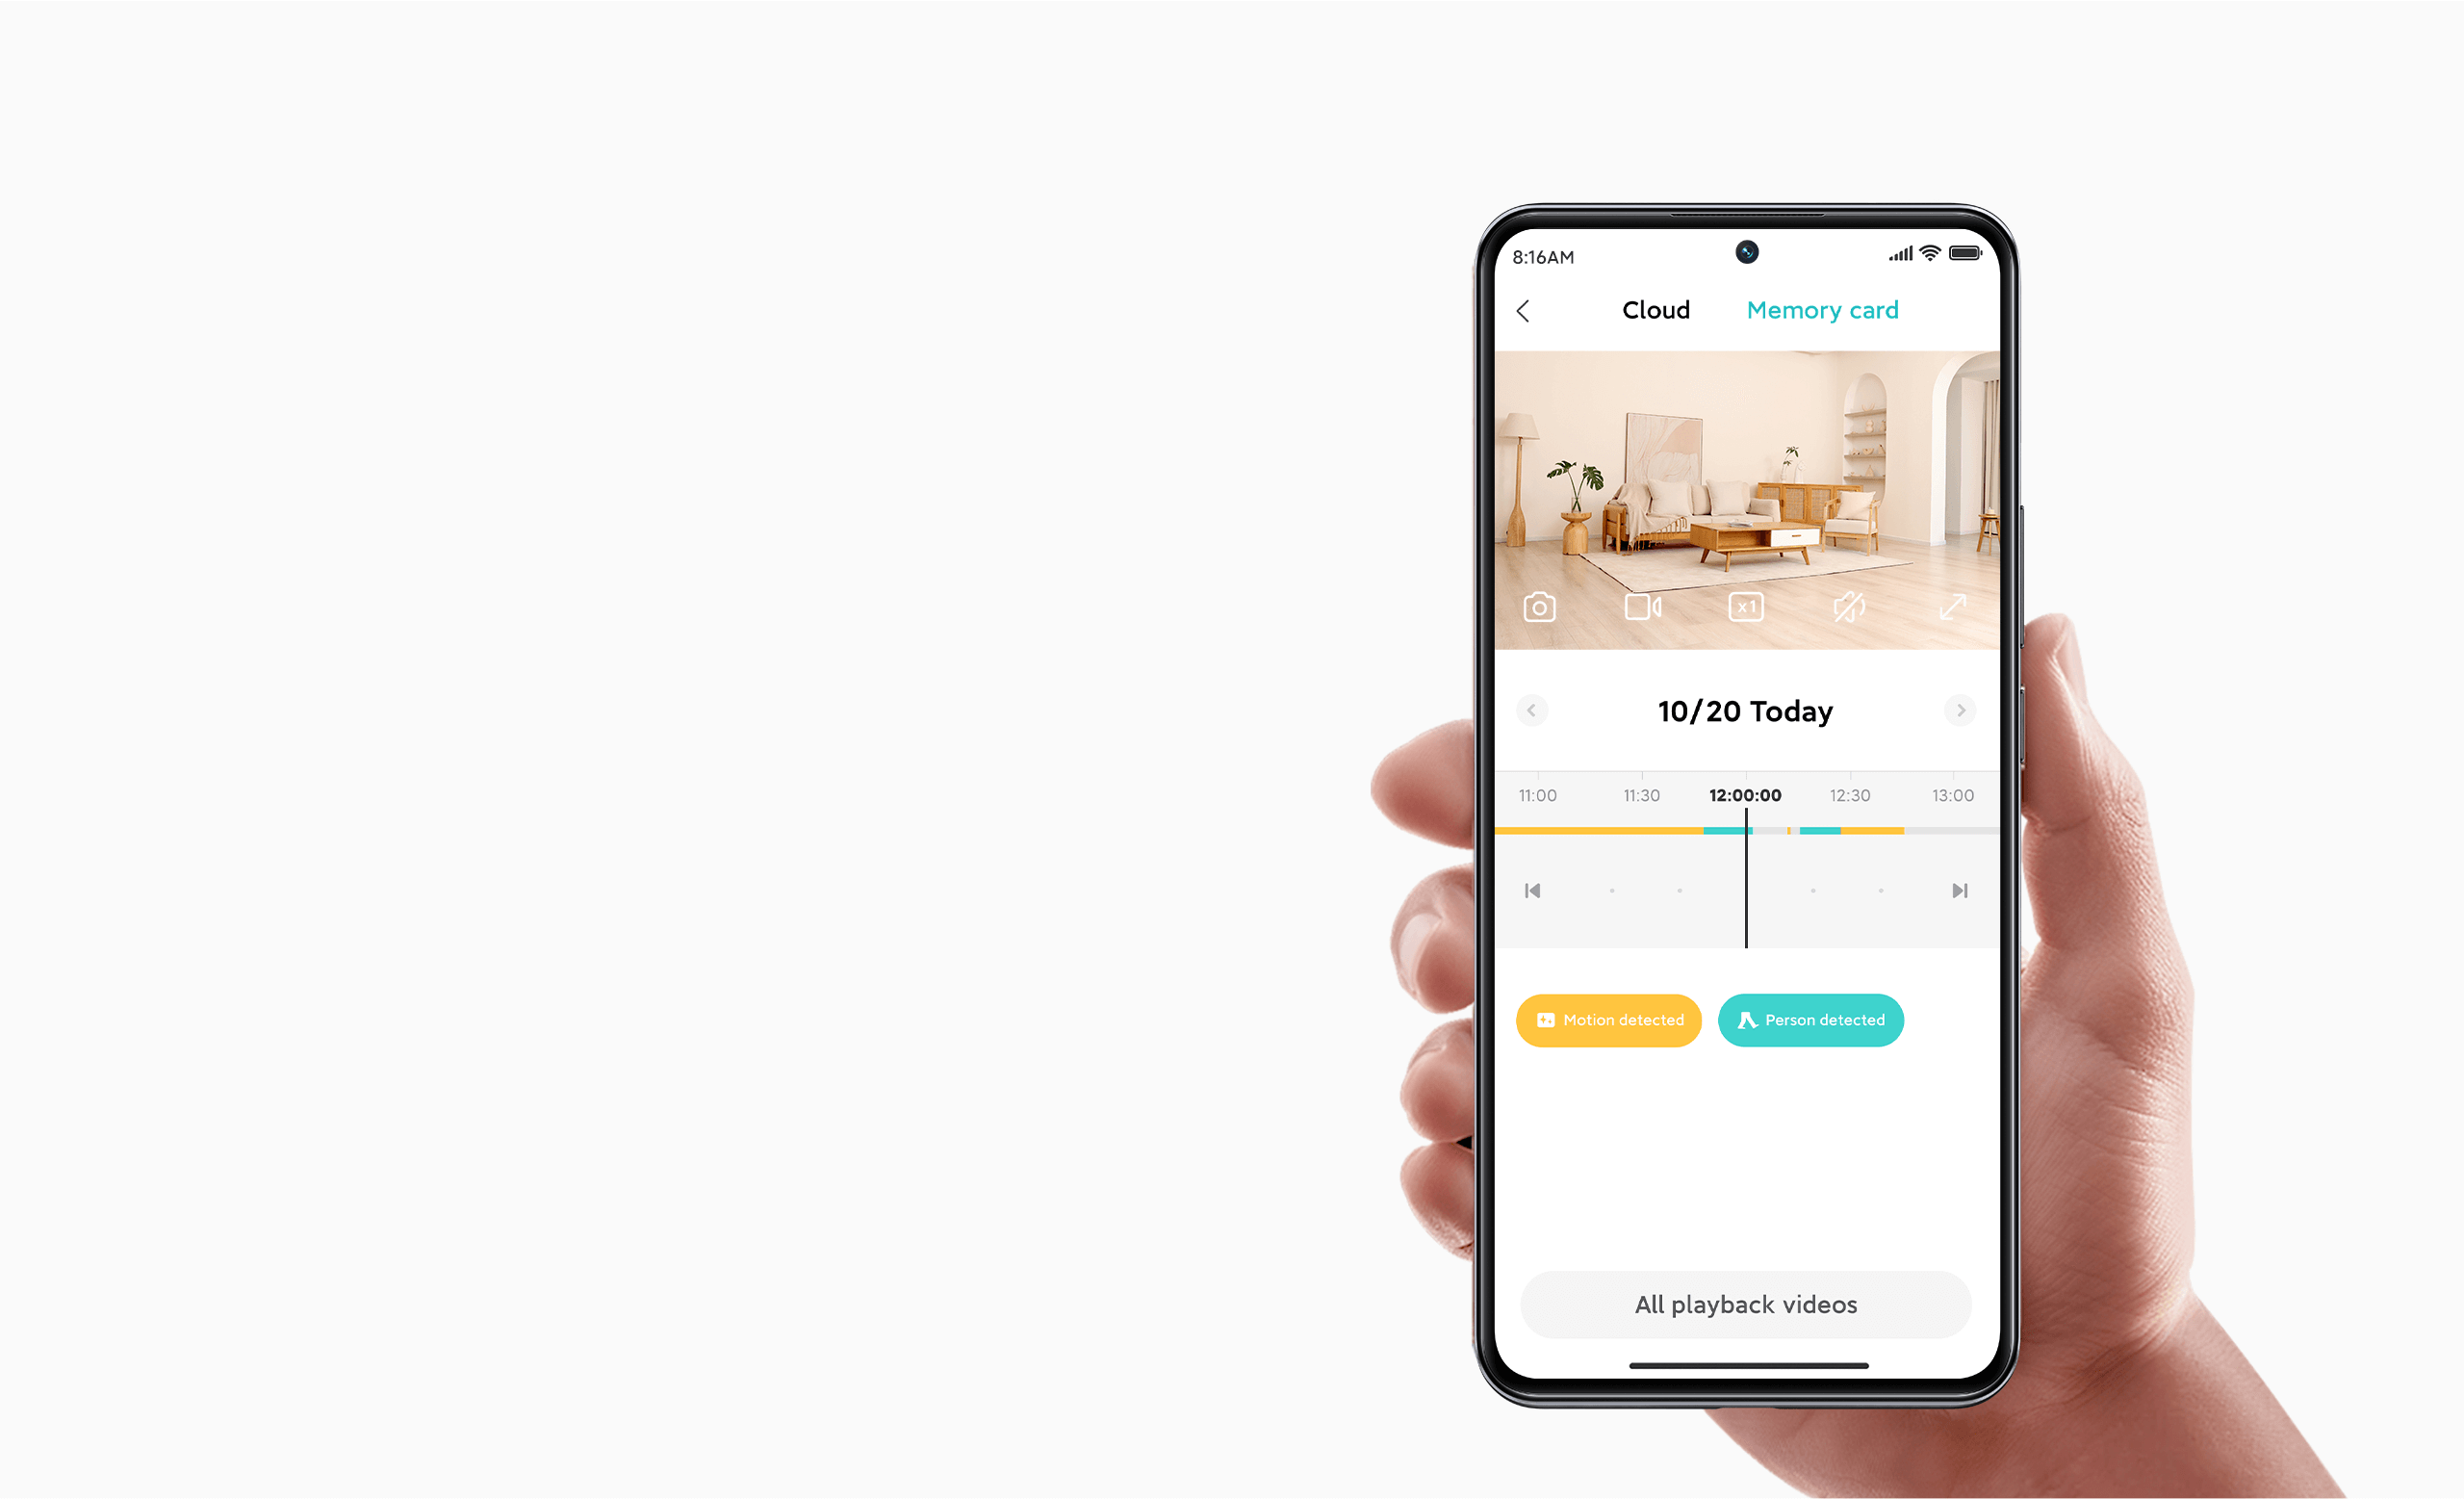The image size is (2464, 1499).
Task: Tap the live camera feed thumbnail
Action: pos(1742,493)
